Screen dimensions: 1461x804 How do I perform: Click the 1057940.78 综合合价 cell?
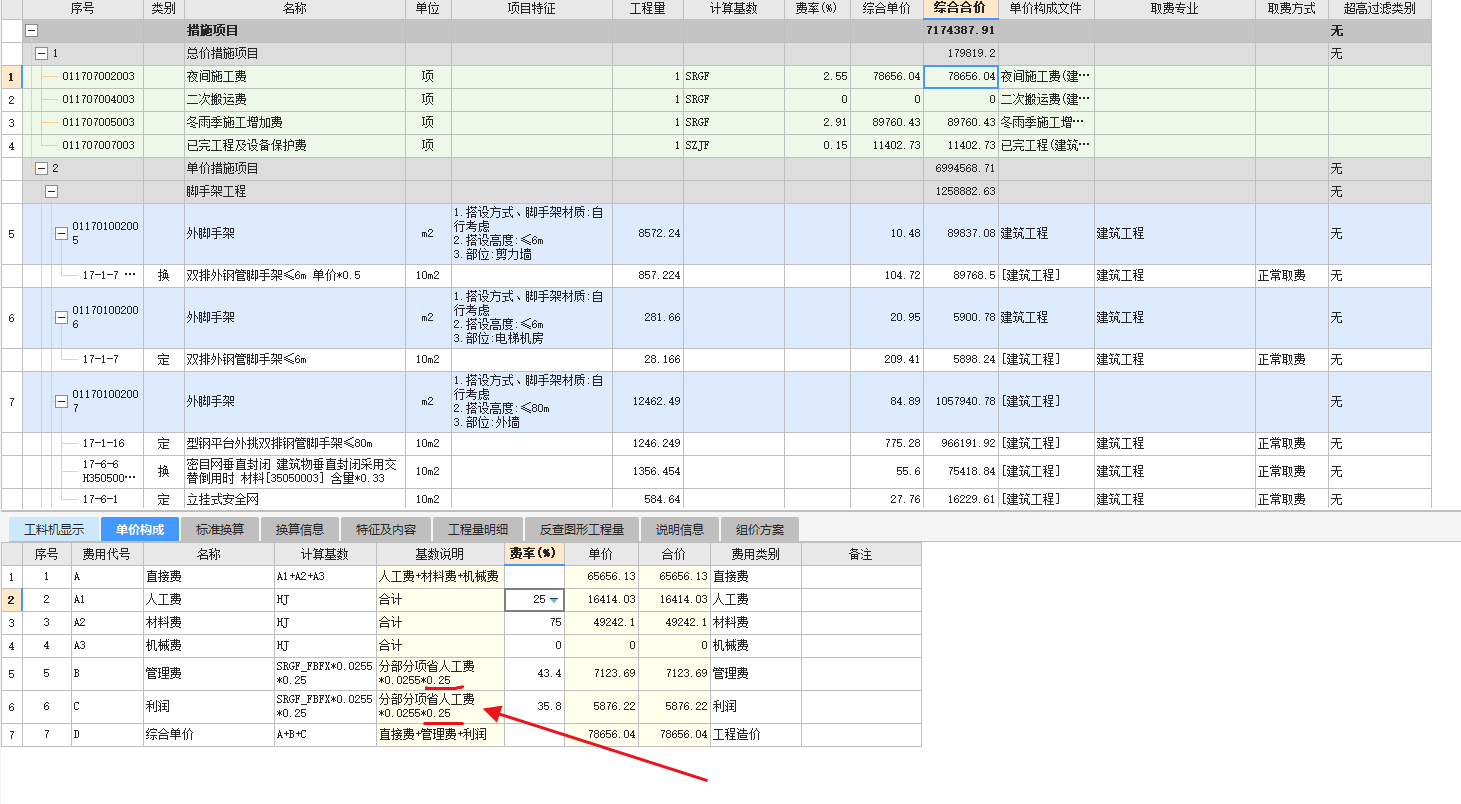pos(961,401)
